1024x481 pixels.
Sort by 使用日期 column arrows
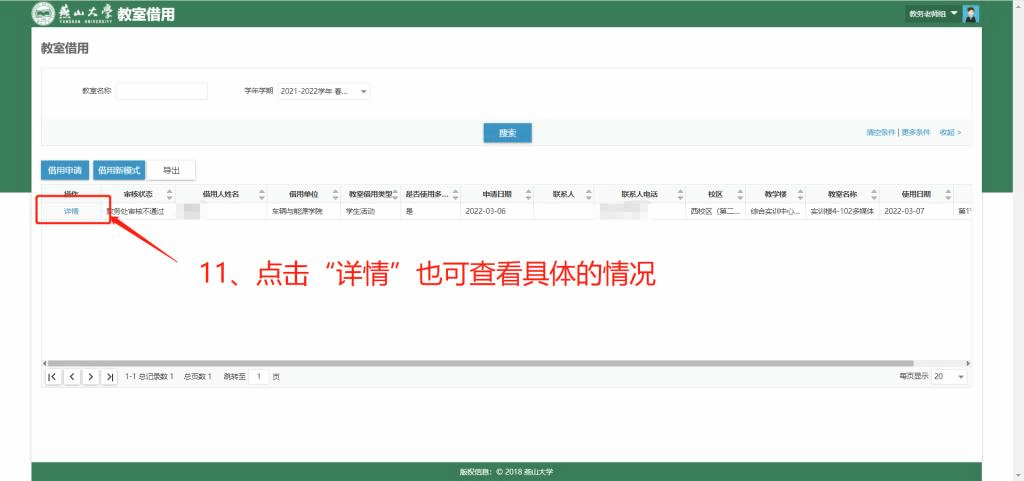(x=946, y=194)
